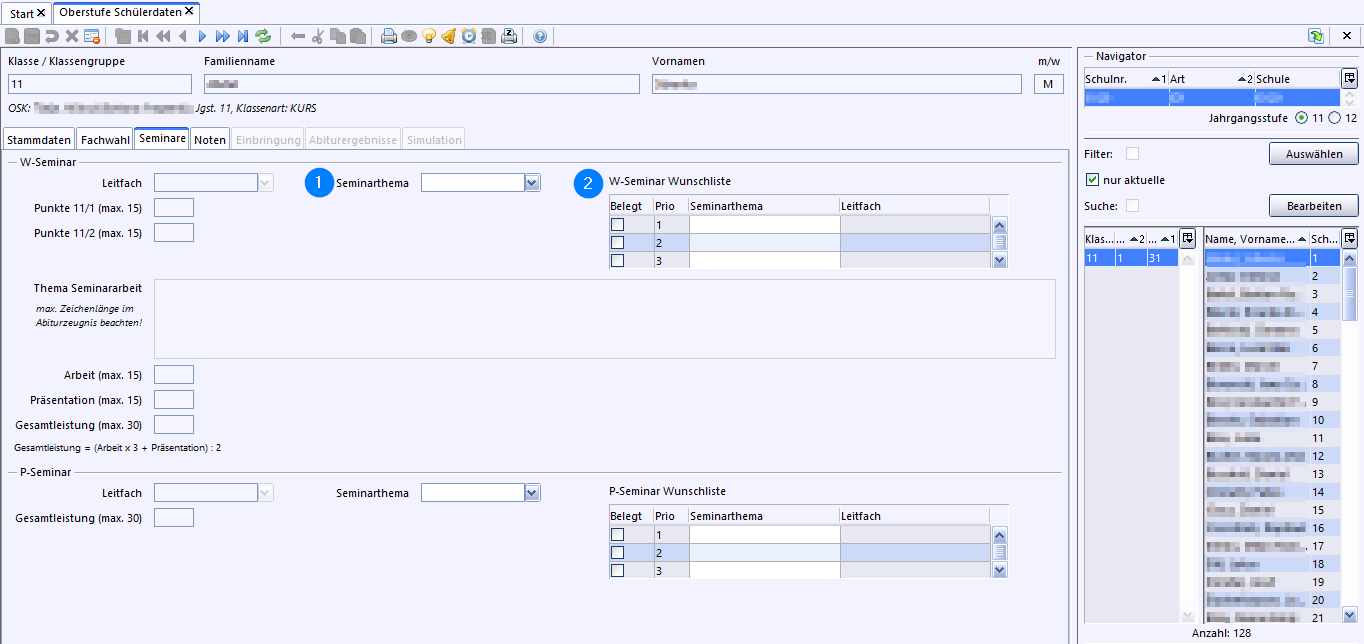Jump to the first record
Viewport: 1364px width, 644px height.
[x=143, y=36]
